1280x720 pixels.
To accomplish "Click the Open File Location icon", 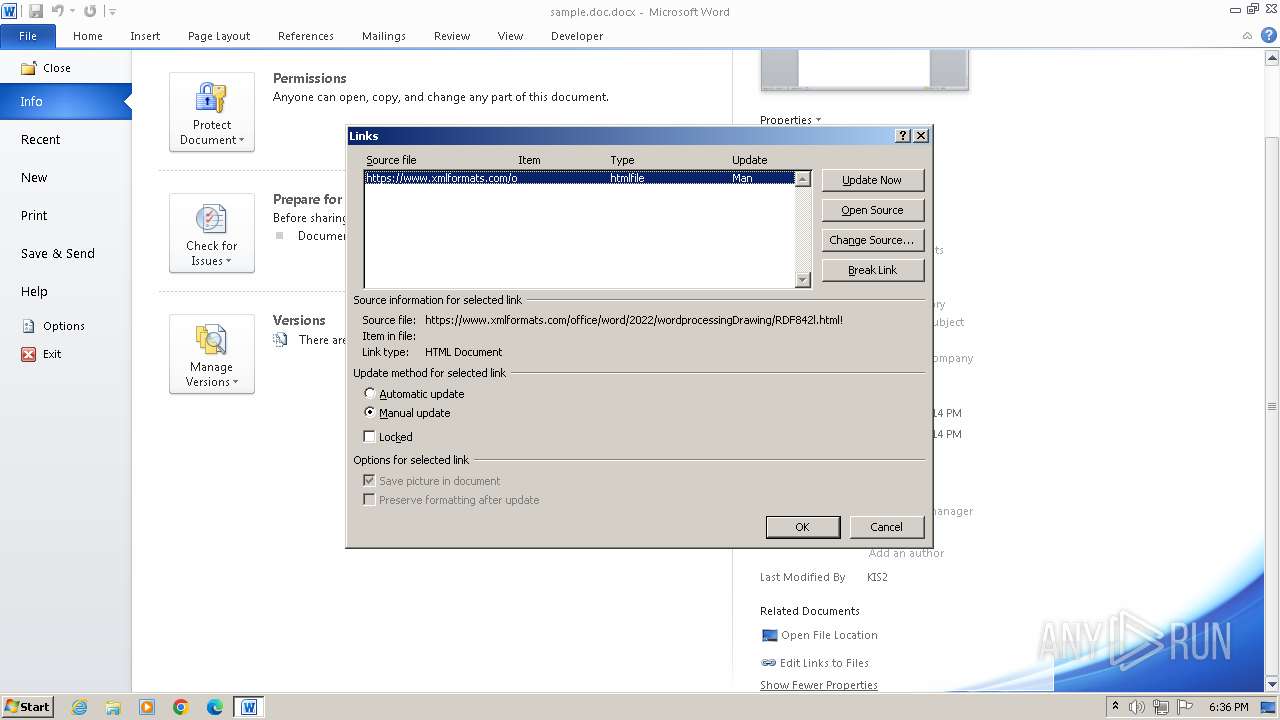I will [x=769, y=635].
